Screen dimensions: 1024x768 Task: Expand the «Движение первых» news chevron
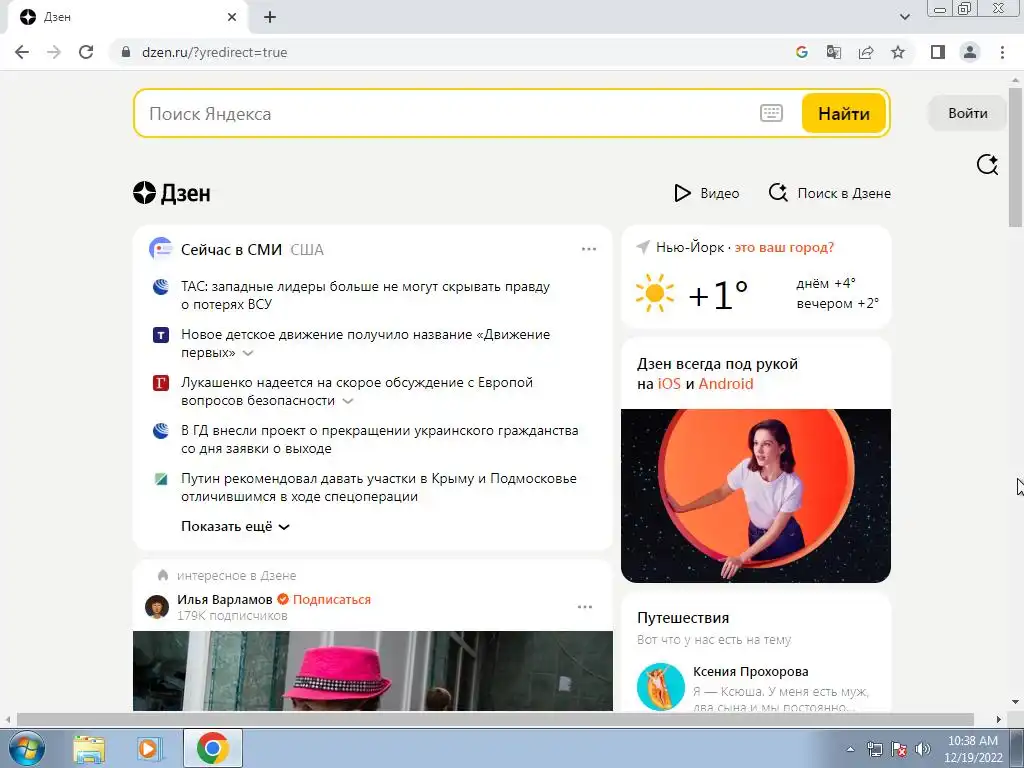pos(248,353)
